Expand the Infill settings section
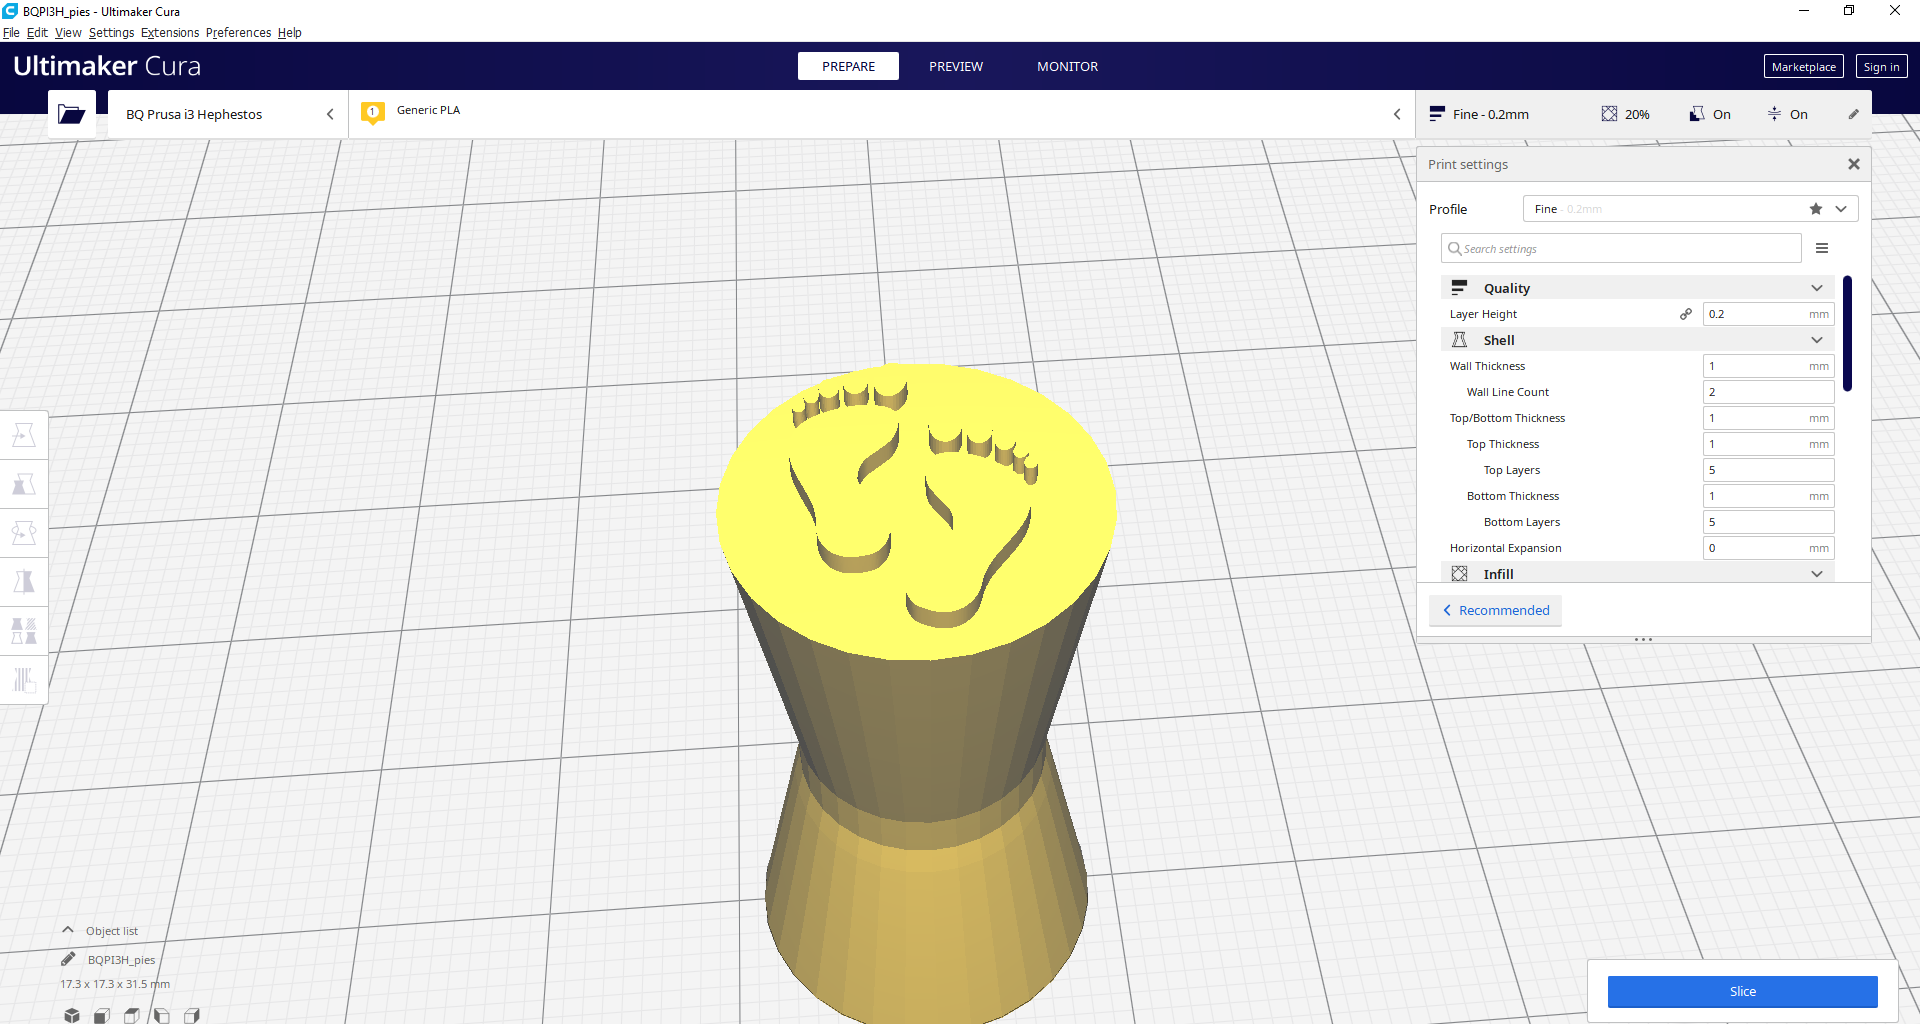Screen dimensions: 1920x1024 [1816, 573]
